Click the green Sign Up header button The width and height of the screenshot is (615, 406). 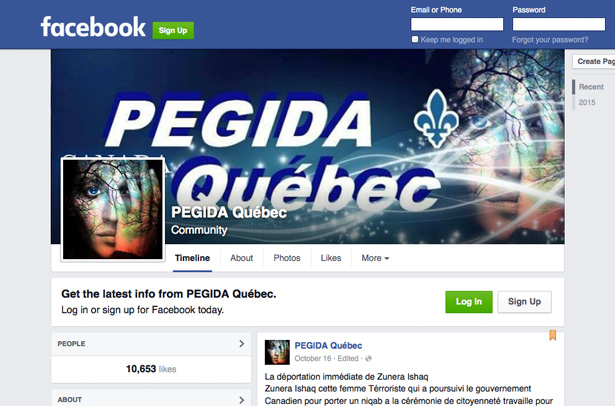(173, 30)
